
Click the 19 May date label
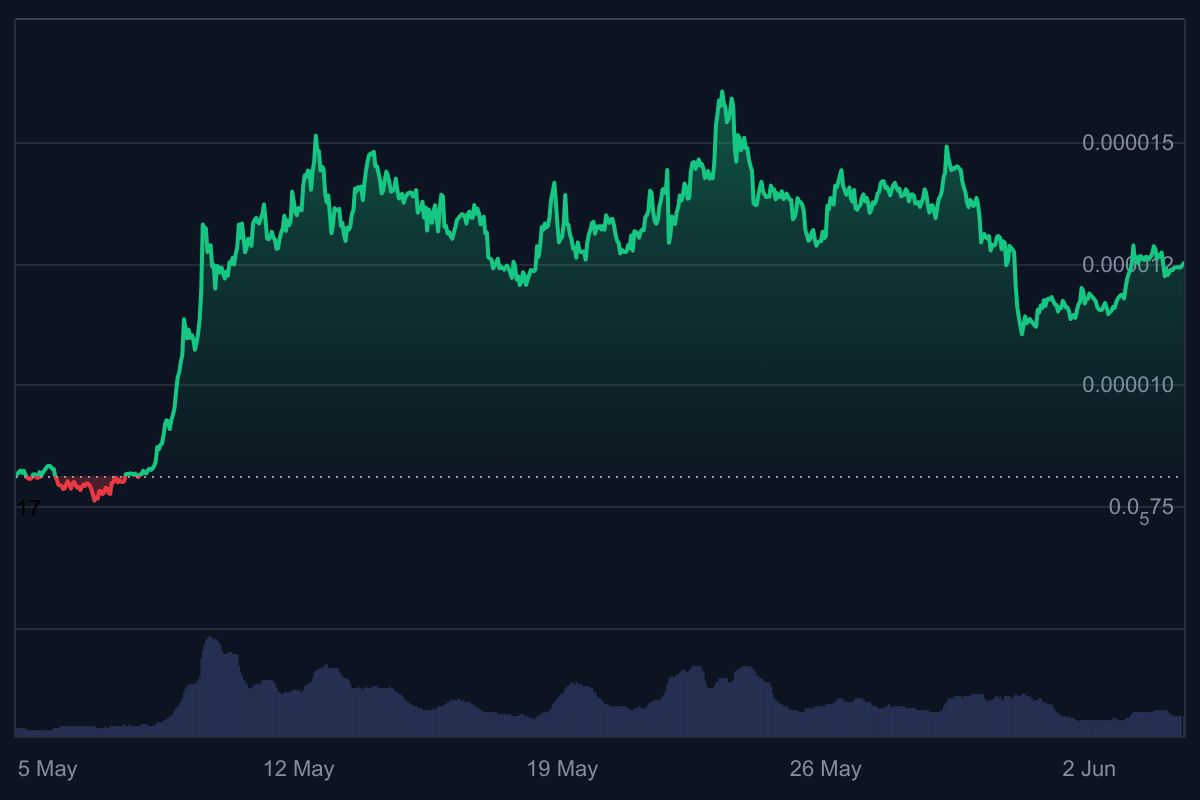562,769
